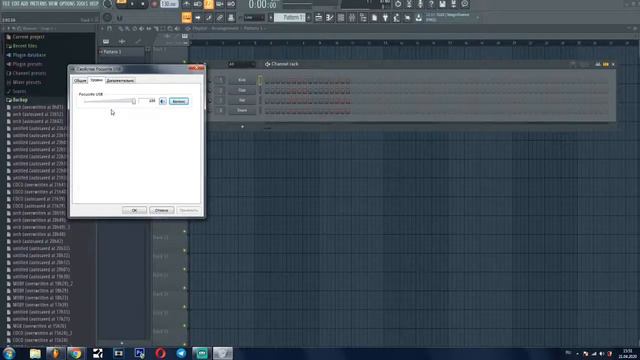Toggle the metronome icon in the top toolbar

(x=186, y=4)
